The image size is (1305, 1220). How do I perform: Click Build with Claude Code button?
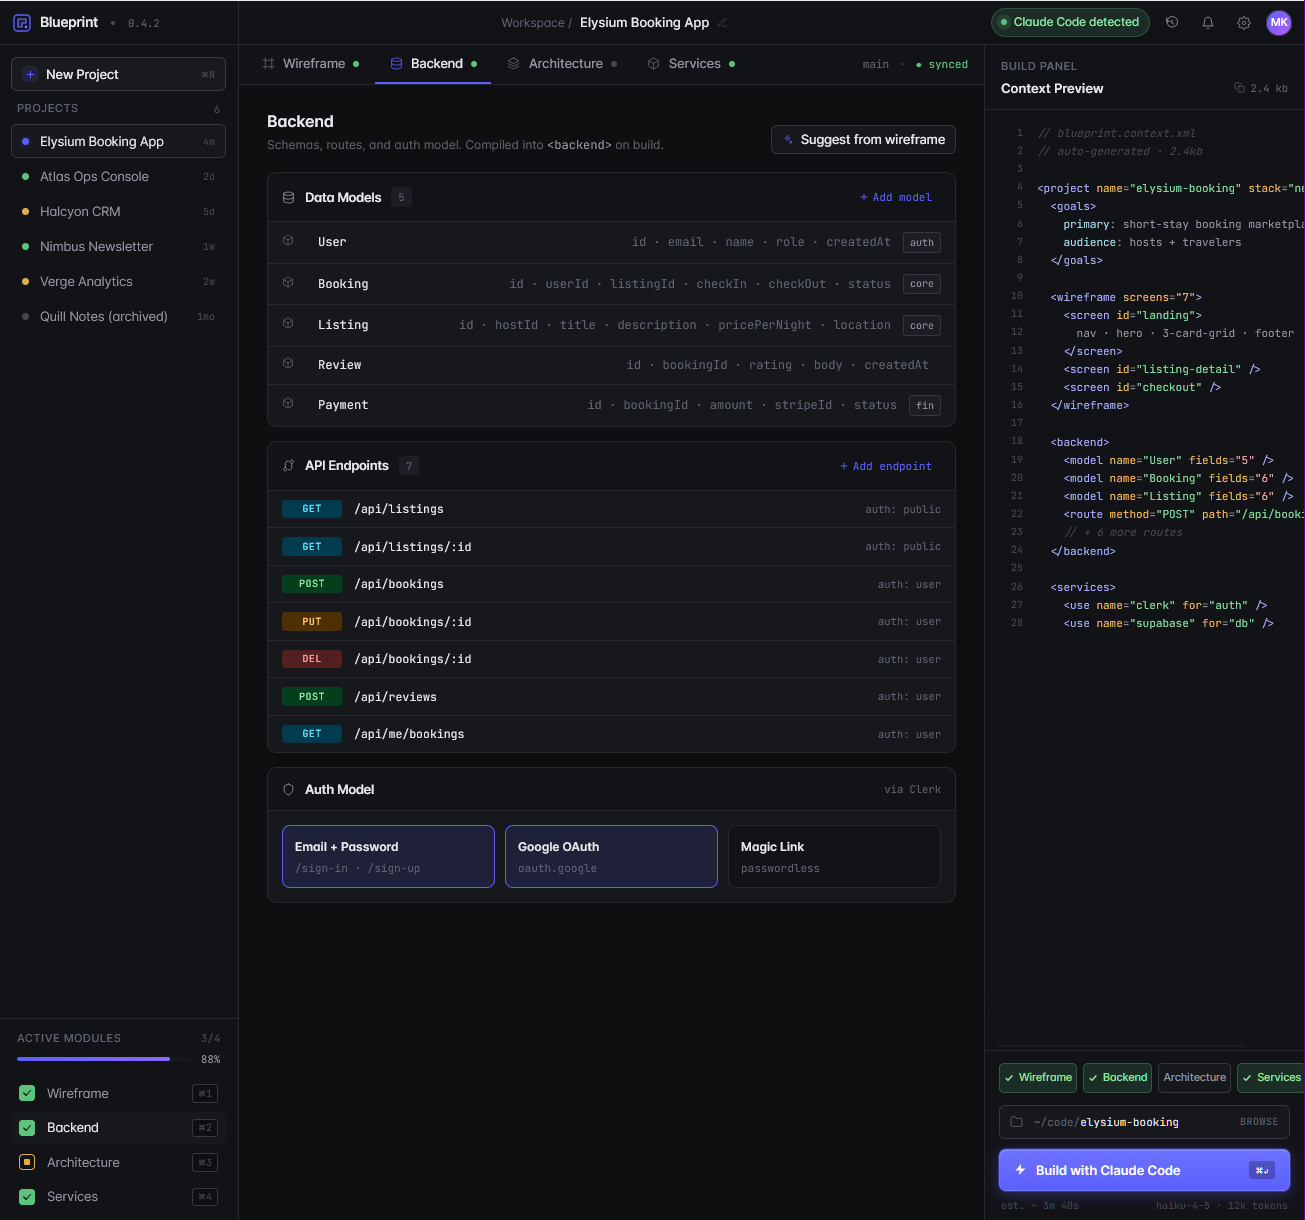pyautogui.click(x=1144, y=1170)
